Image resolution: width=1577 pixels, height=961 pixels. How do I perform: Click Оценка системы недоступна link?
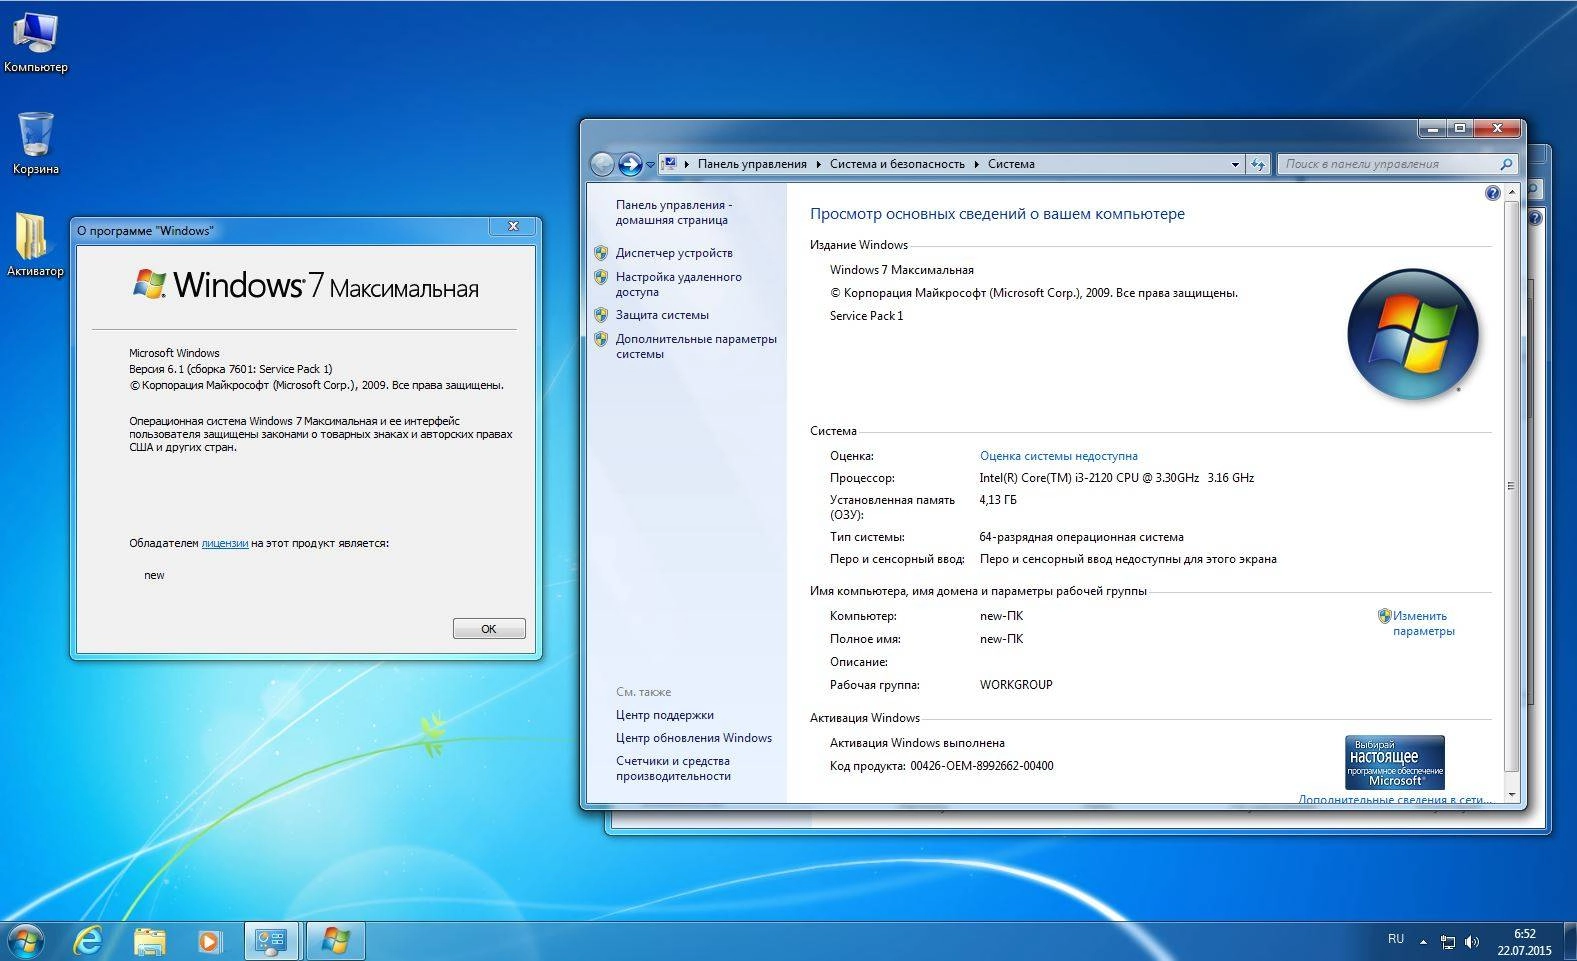[1059, 456]
